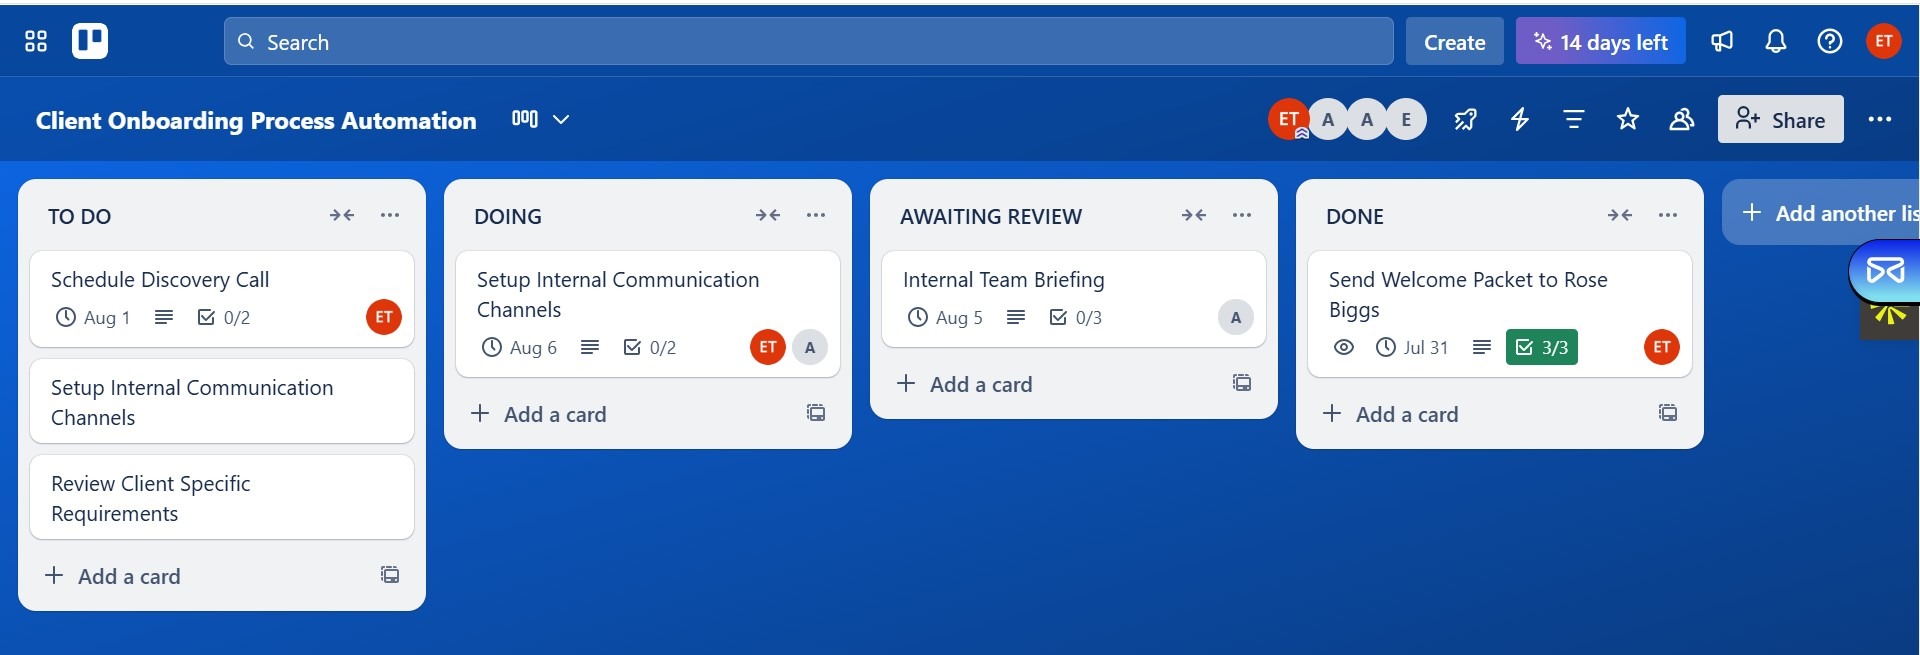Screen dimensions: 1920x655
Task: Click the Create button
Action: coord(1454,42)
